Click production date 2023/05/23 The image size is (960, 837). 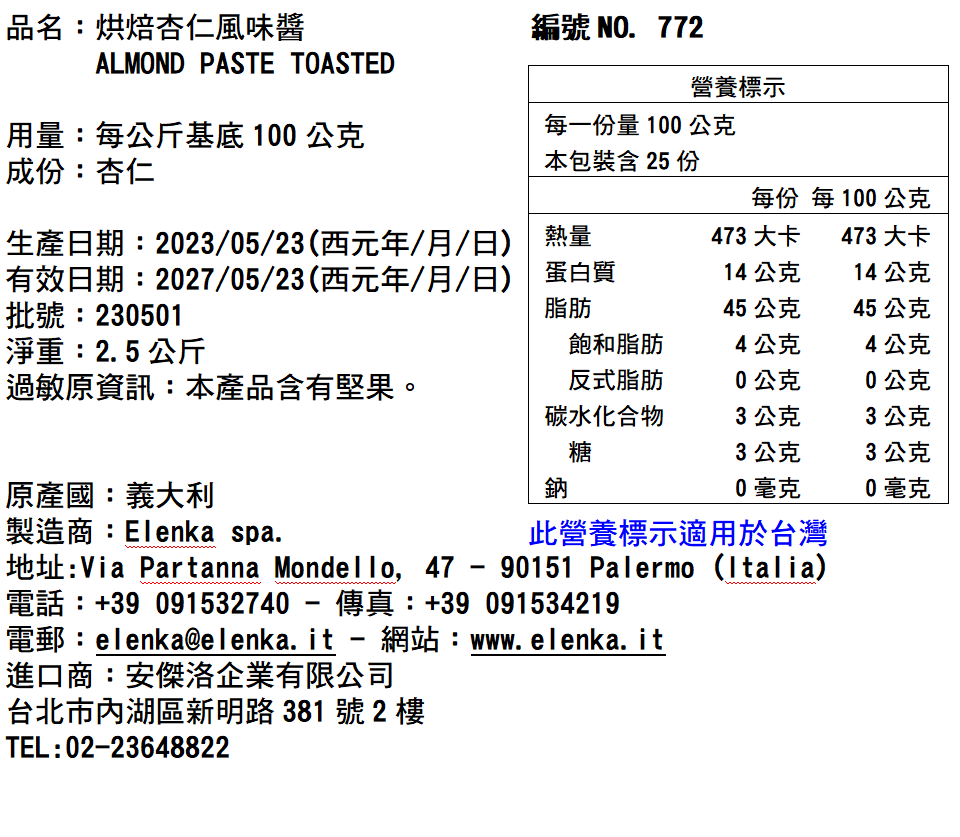[x=230, y=243]
